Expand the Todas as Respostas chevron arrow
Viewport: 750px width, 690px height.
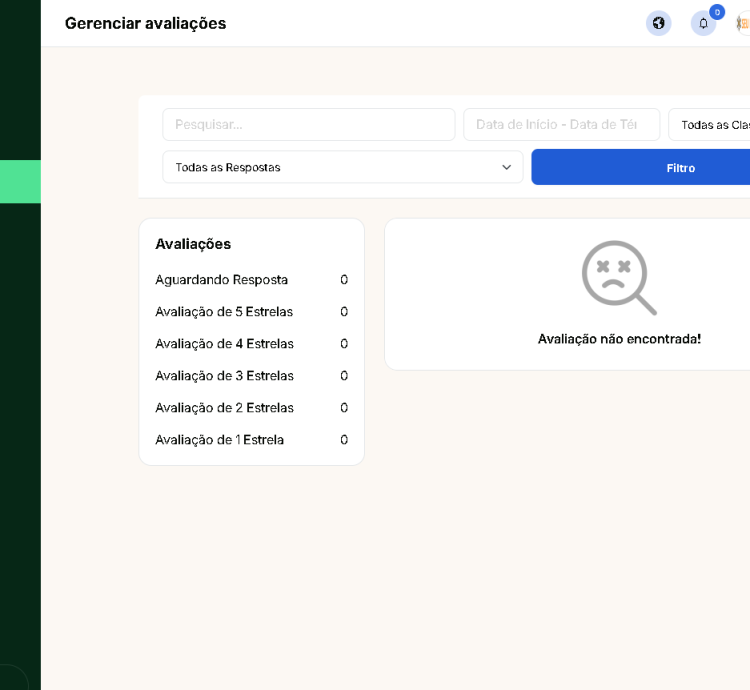pos(506,167)
